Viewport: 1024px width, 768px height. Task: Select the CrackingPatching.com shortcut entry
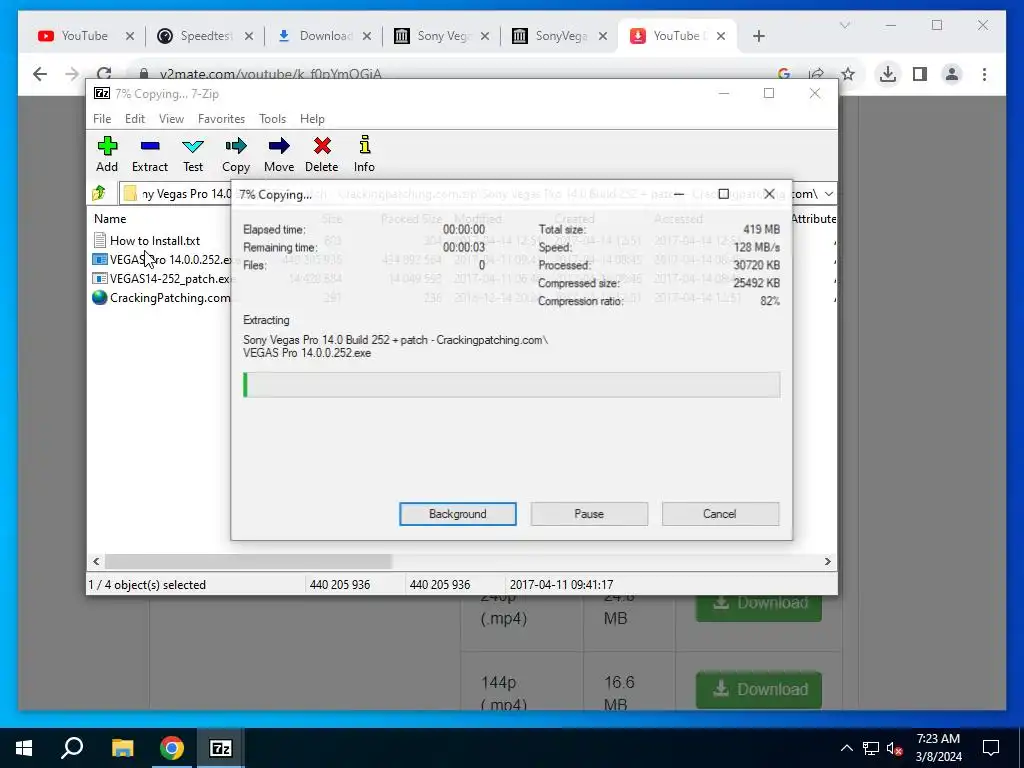tap(162, 298)
